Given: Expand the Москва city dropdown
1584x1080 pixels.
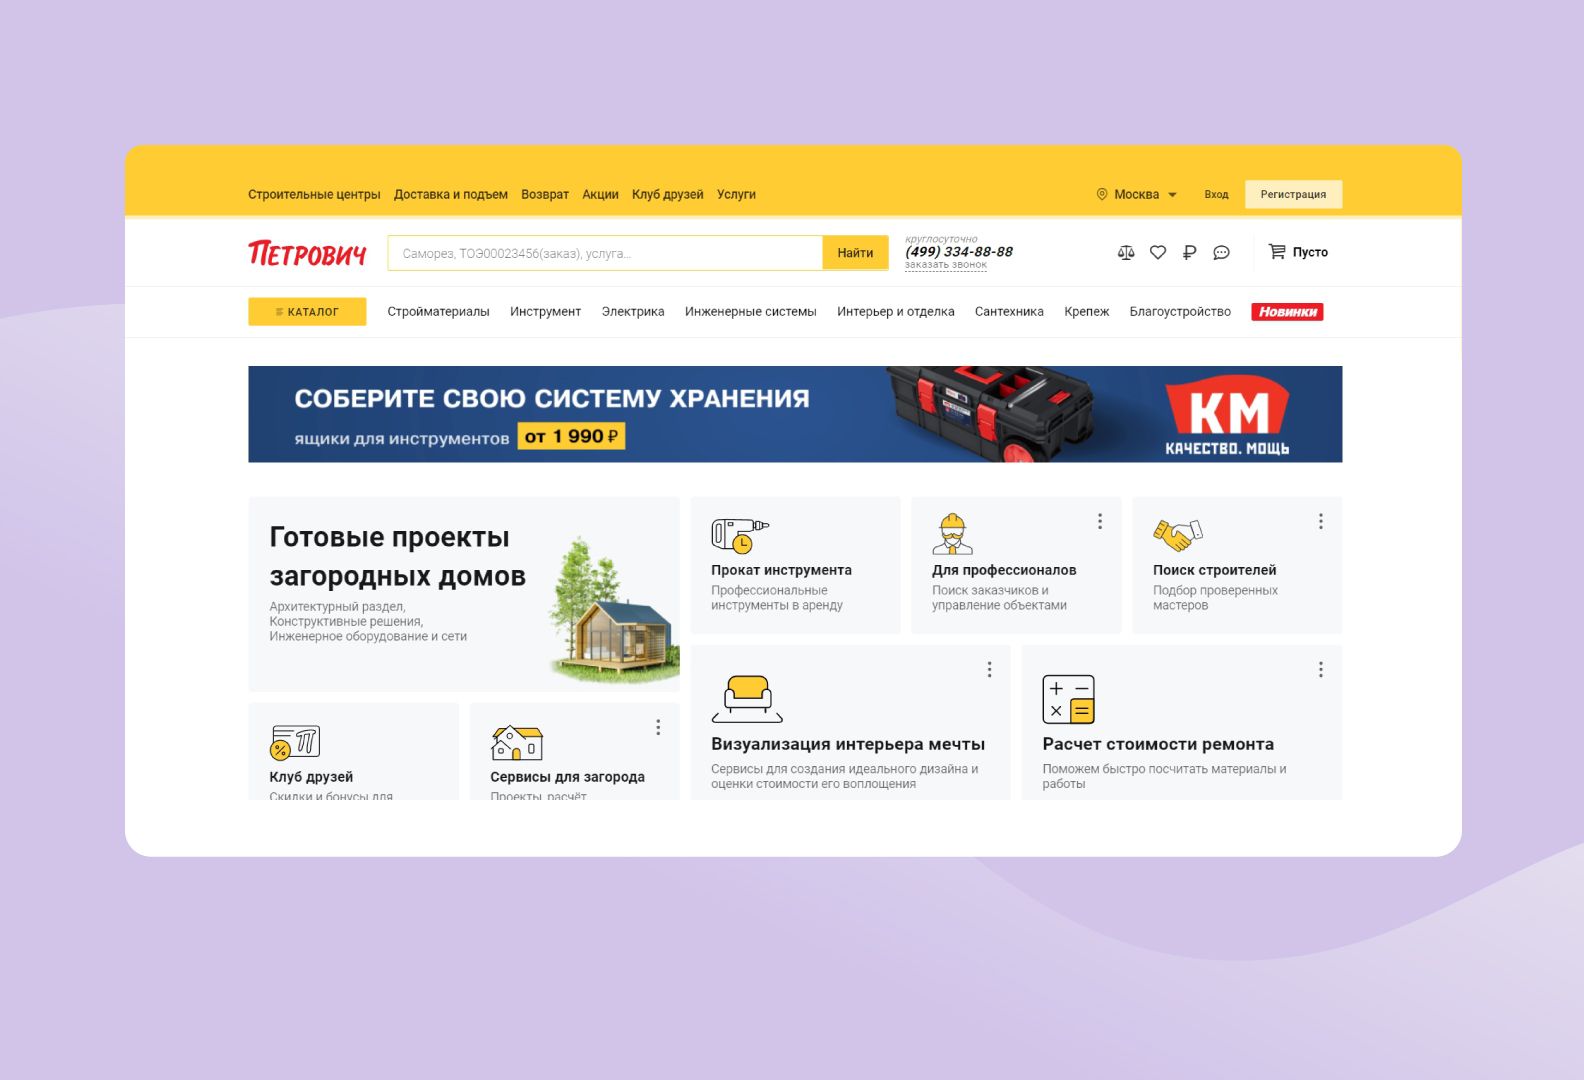Looking at the screenshot, I should pyautogui.click(x=1137, y=194).
